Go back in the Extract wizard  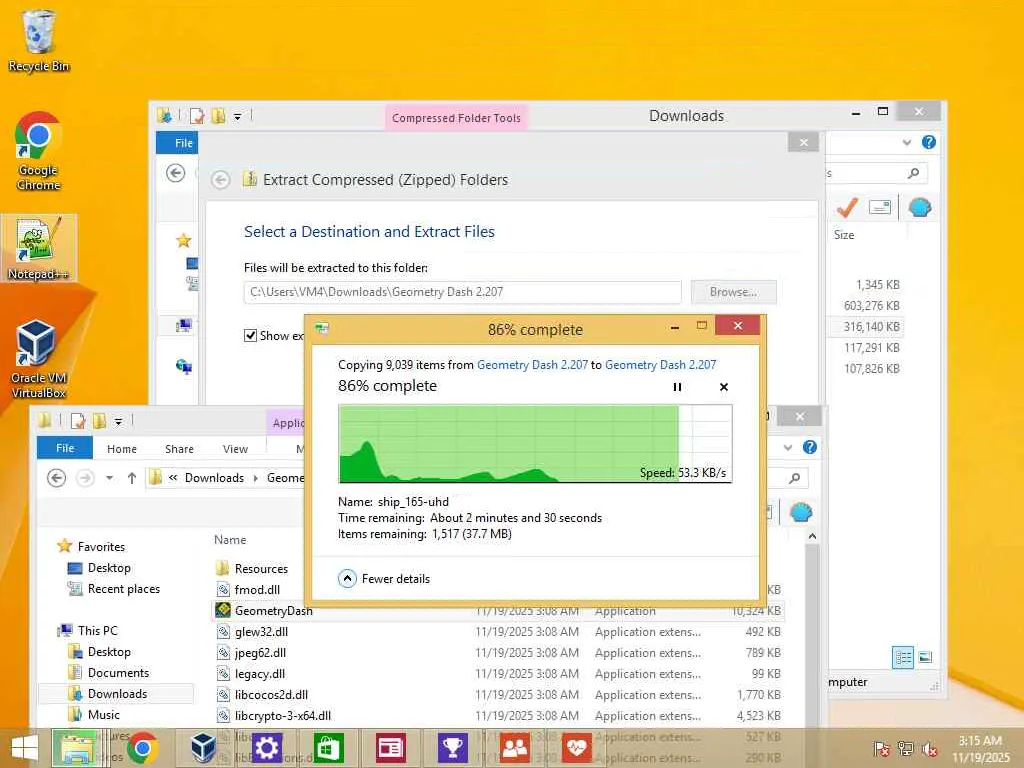point(221,180)
